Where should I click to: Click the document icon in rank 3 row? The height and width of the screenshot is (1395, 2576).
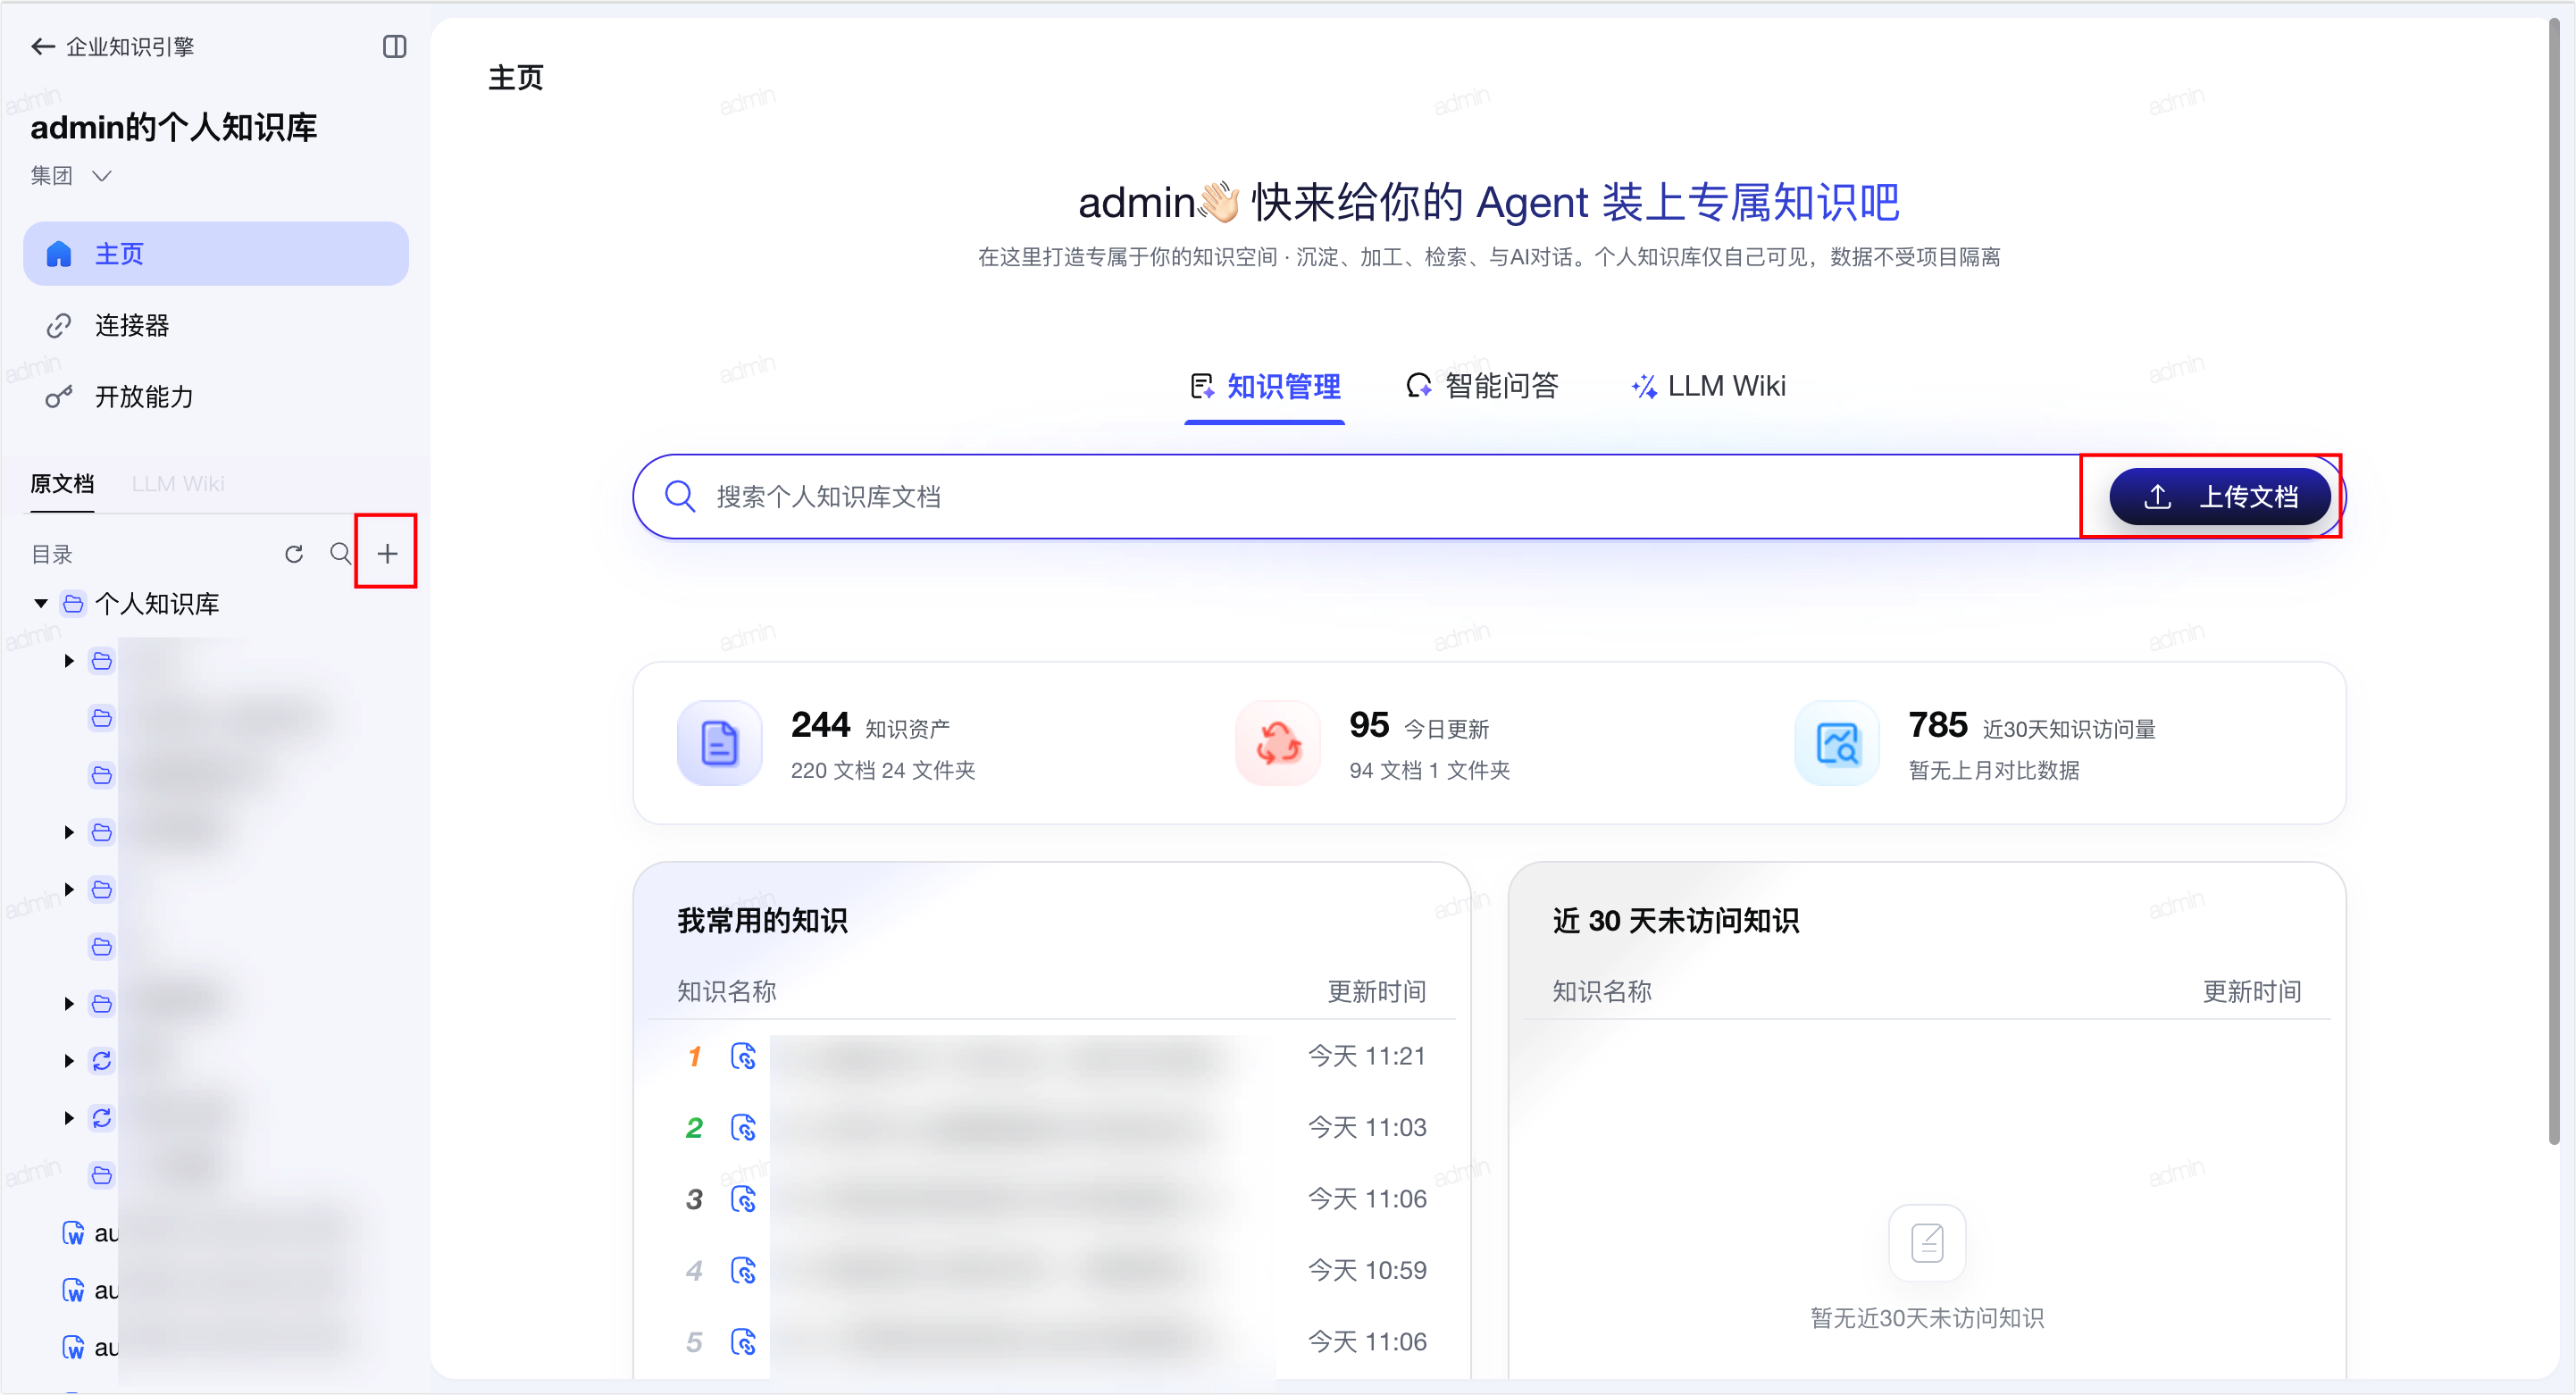[x=743, y=1199]
